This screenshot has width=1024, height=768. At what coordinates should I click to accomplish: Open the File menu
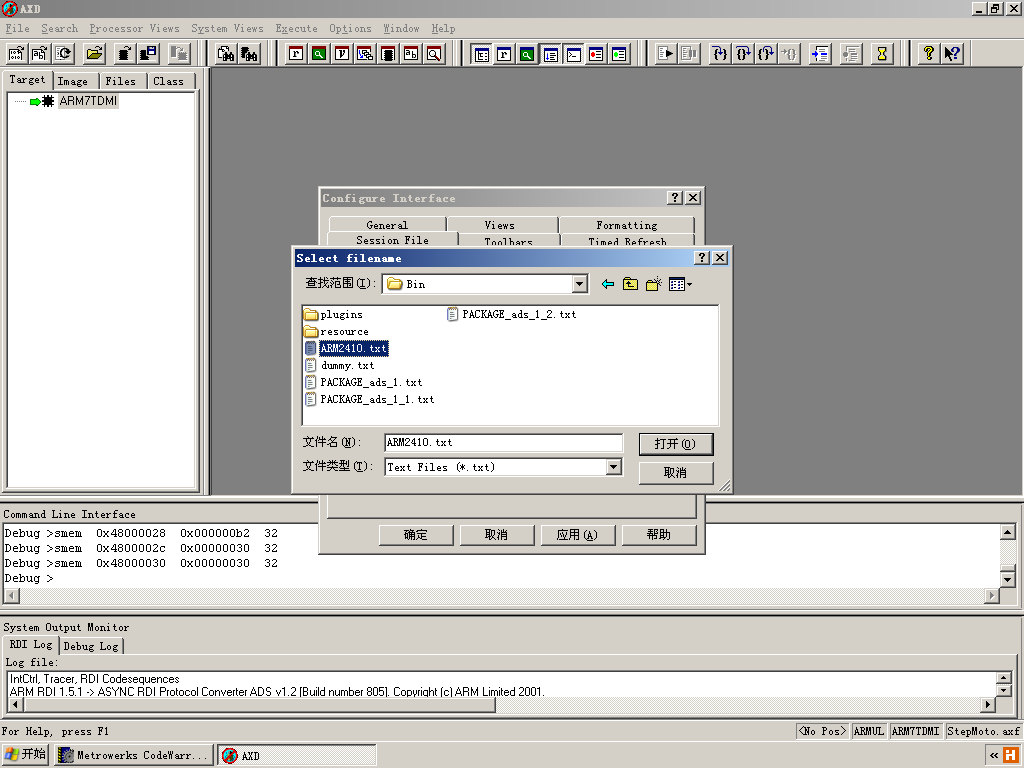click(x=18, y=29)
